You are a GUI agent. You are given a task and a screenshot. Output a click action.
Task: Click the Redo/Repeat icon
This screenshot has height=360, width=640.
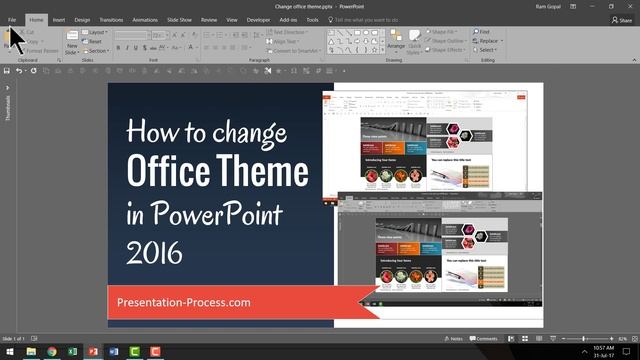(x=33, y=71)
